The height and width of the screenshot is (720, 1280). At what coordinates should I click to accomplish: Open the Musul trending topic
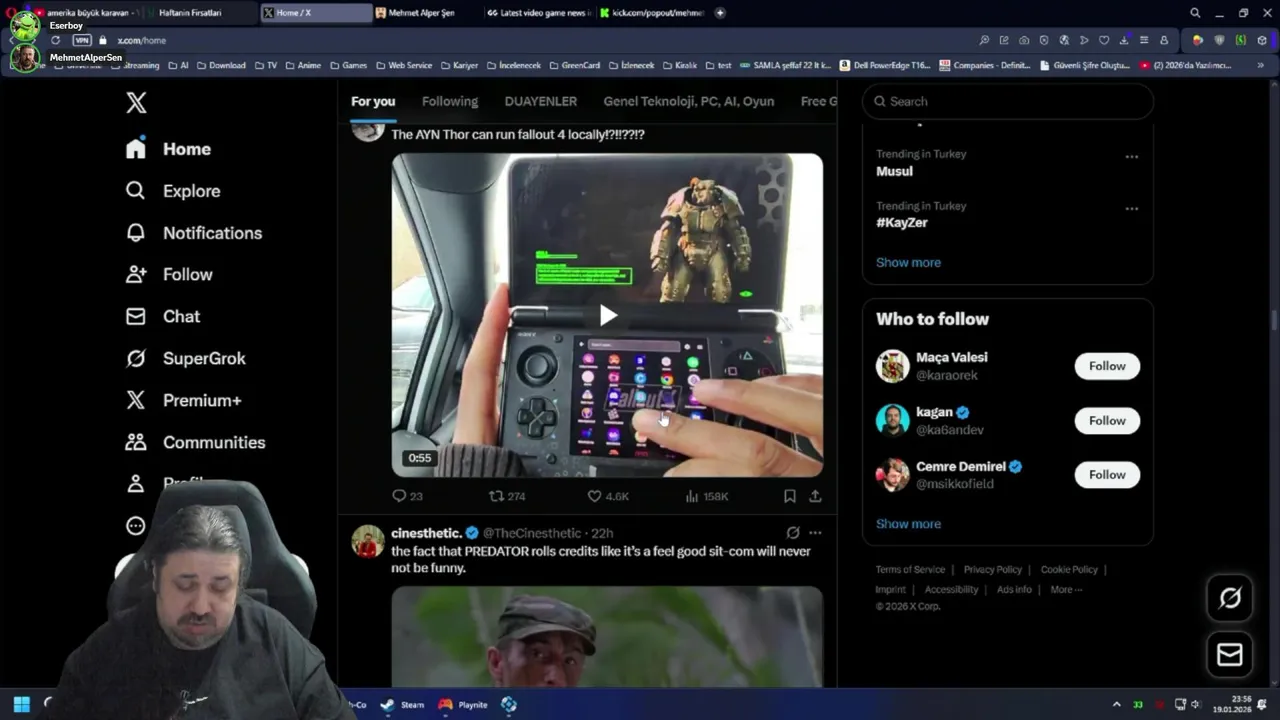(x=895, y=171)
